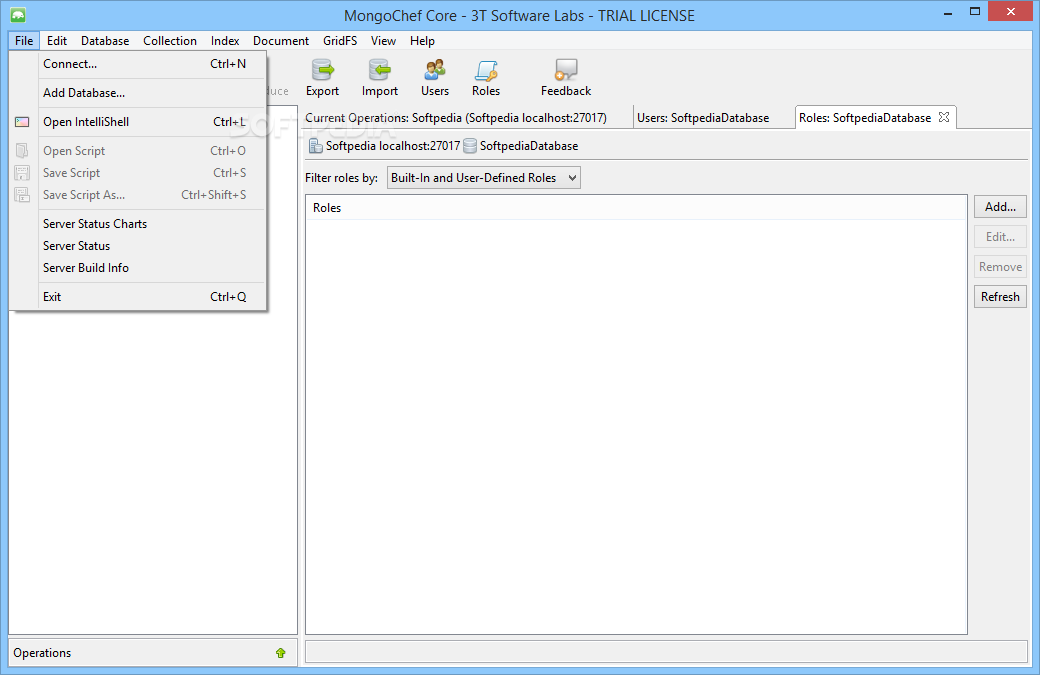Click the MongoChef app icon in title bar
Viewport: 1040px width, 675px height.
(18, 15)
